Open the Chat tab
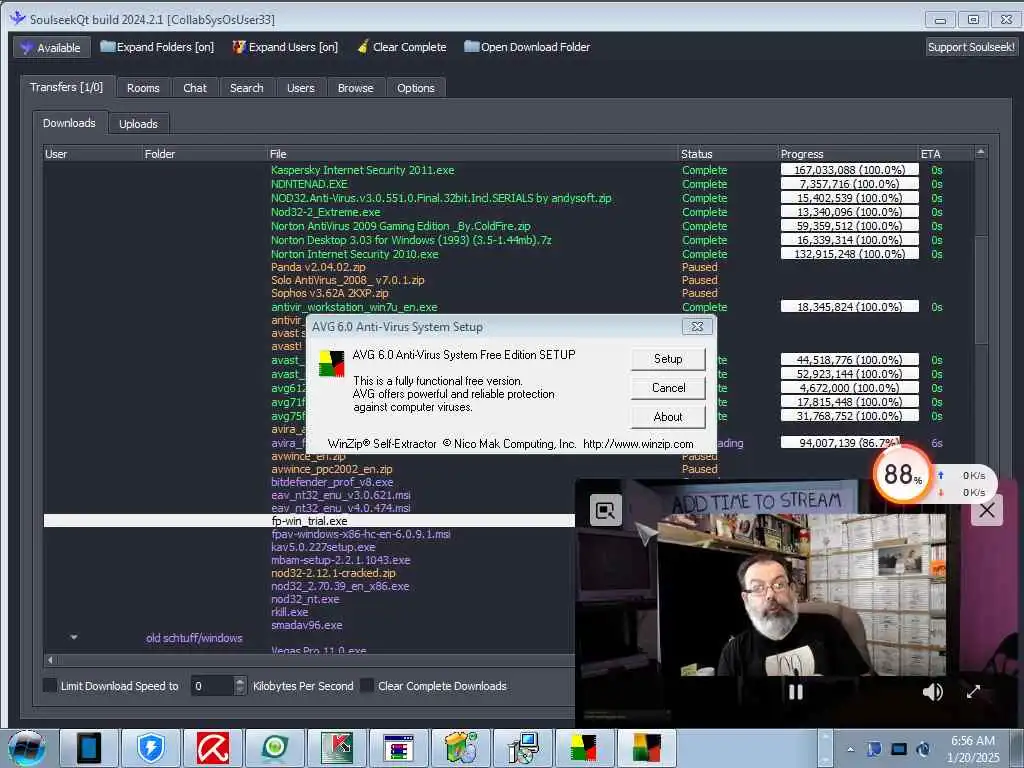 point(195,88)
